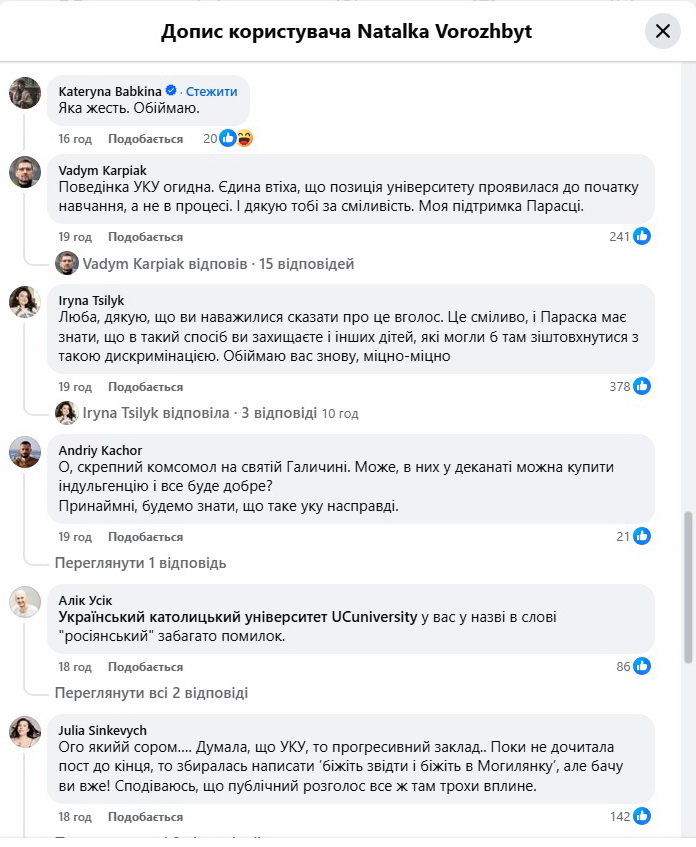Click like reaction icon showing 142
This screenshot has width=696, height=847.
[642, 817]
